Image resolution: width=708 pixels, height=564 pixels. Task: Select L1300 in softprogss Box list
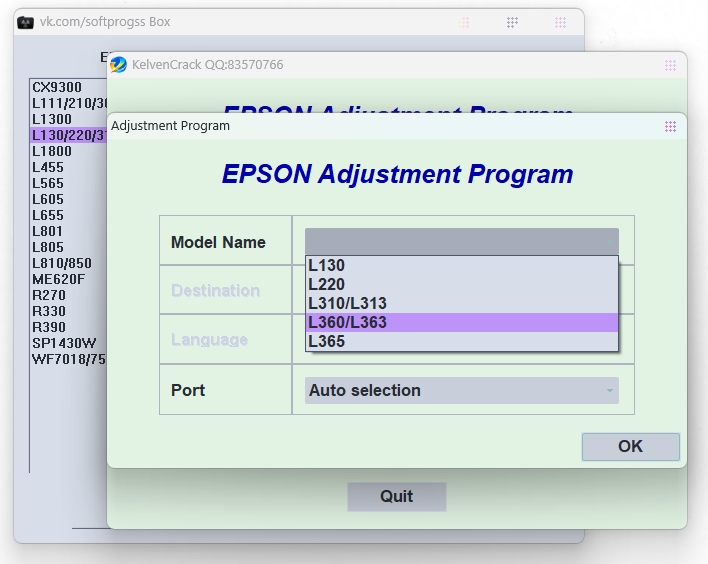pos(69,119)
